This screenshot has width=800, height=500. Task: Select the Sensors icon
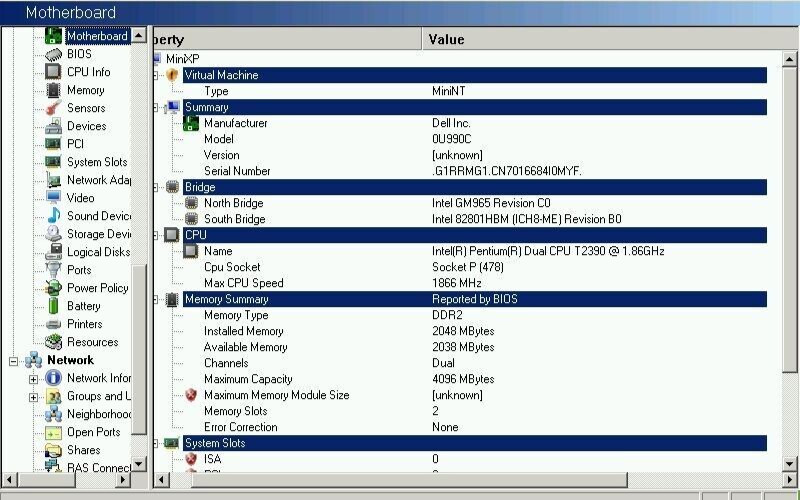[53, 108]
